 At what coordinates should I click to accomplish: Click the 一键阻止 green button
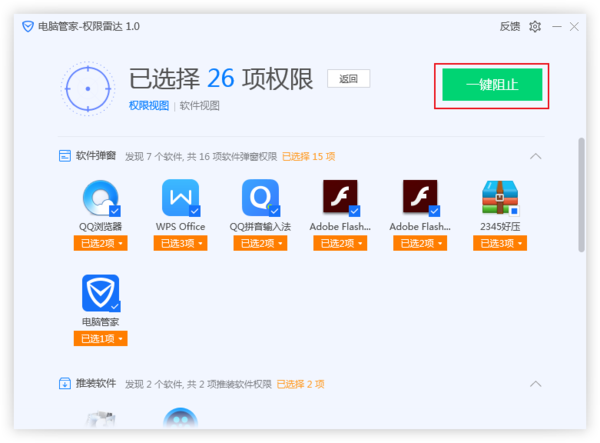pos(492,85)
